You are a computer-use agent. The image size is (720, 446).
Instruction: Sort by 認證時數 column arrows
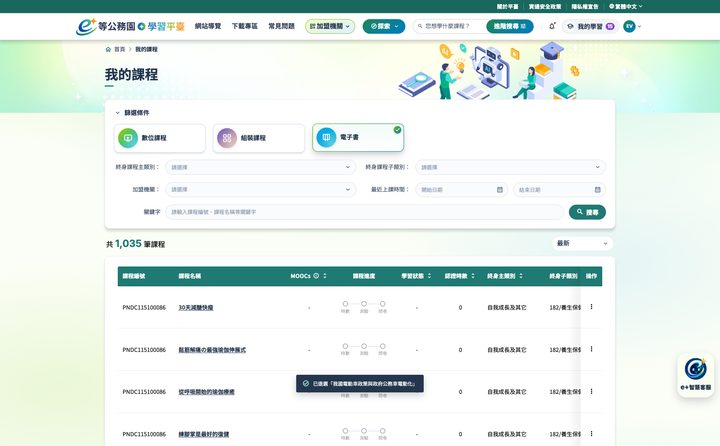[472, 276]
